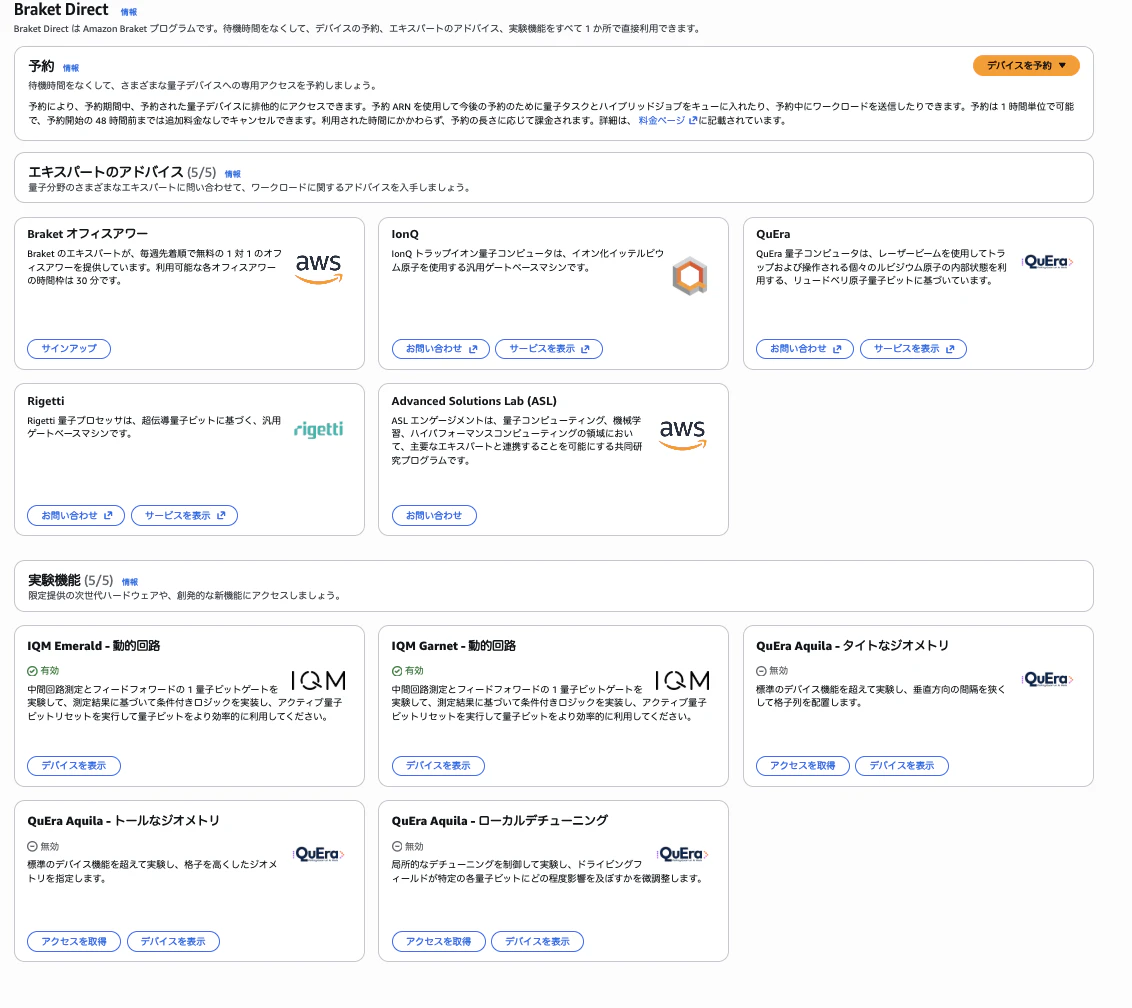Click the 情報 link beside 実験機能
1132x1008 pixels.
pos(130,582)
